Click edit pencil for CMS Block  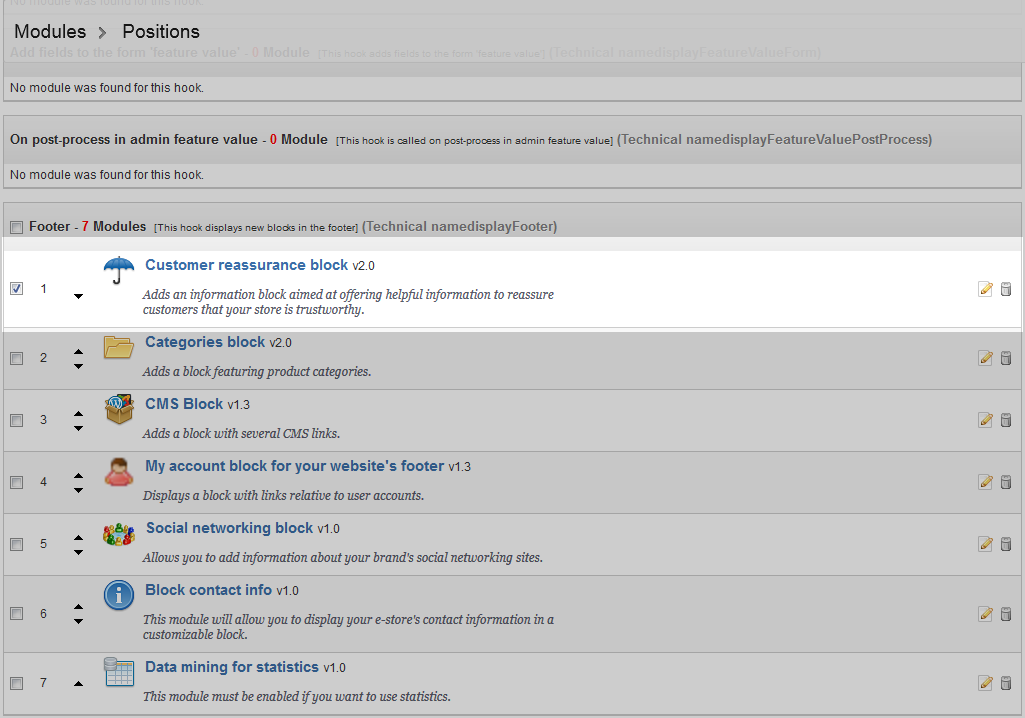985,420
